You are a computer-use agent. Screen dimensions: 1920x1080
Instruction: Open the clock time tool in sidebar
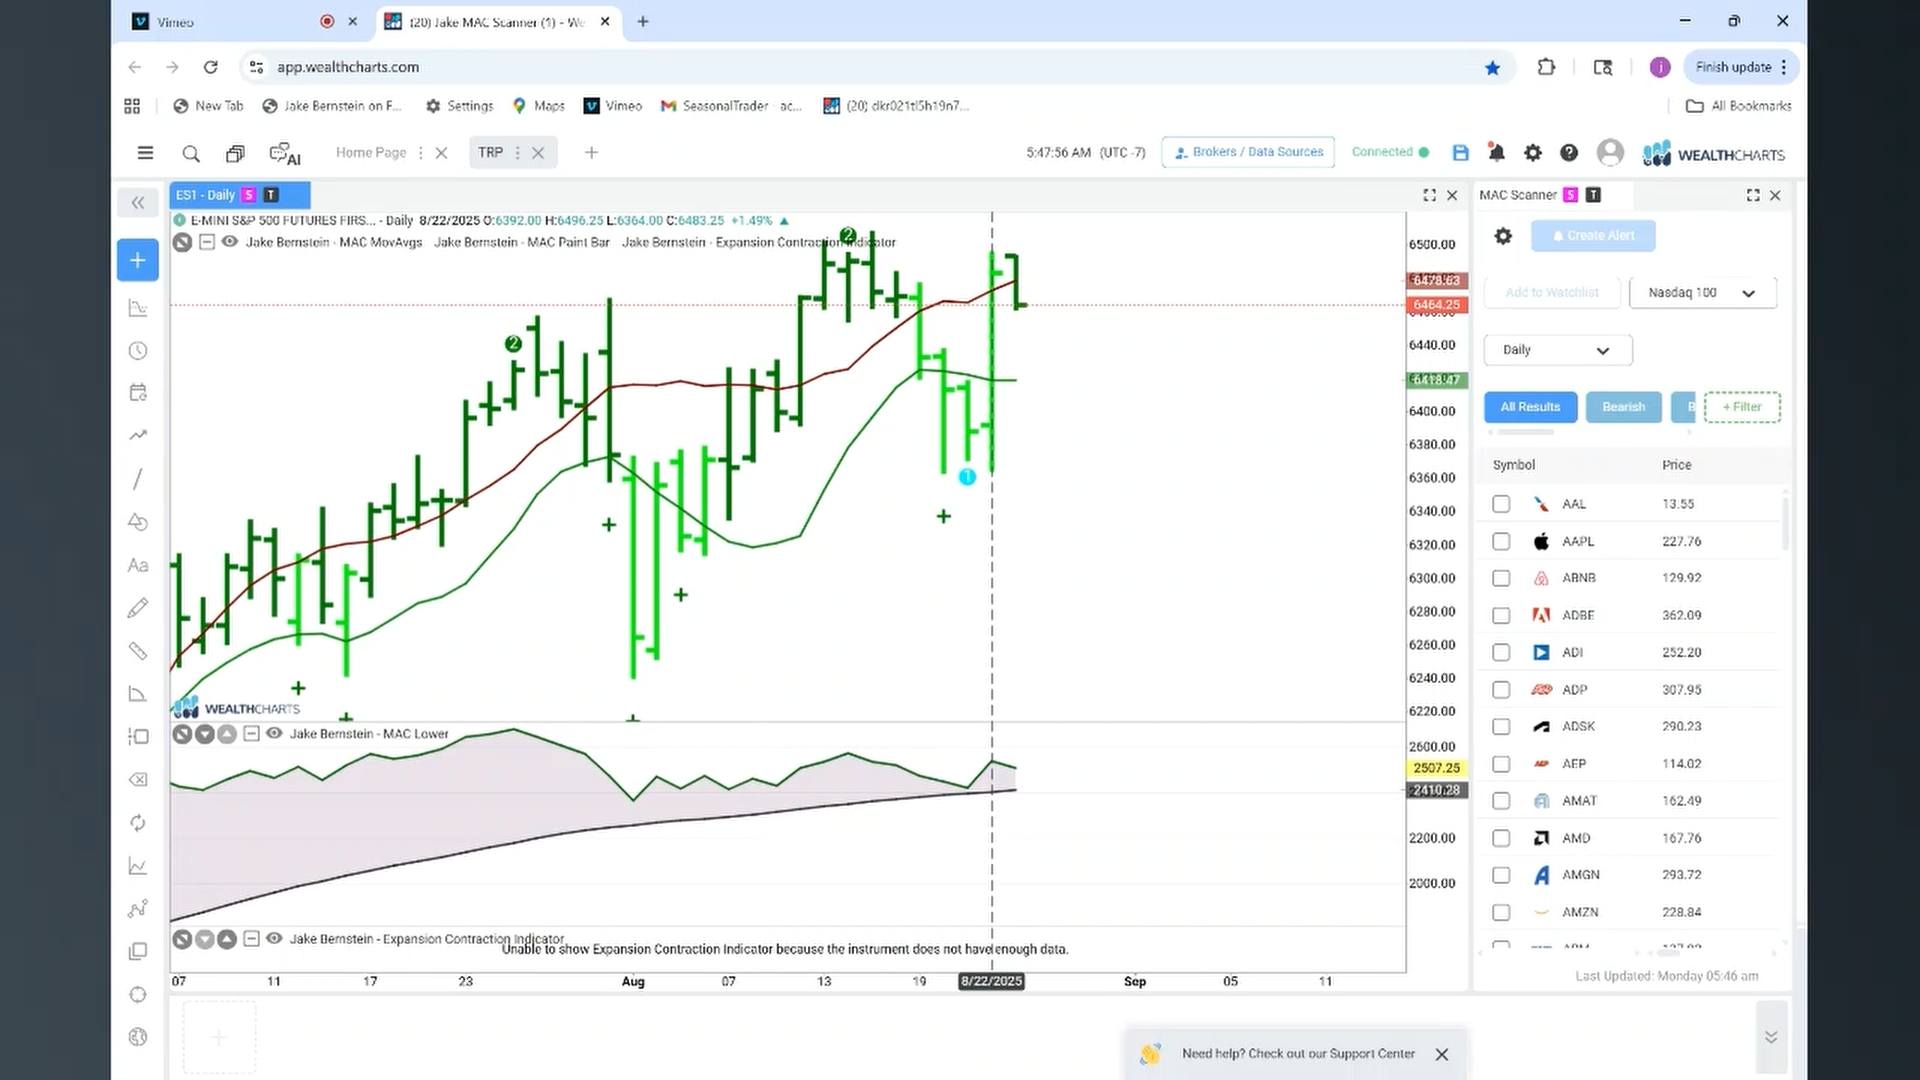click(x=138, y=351)
